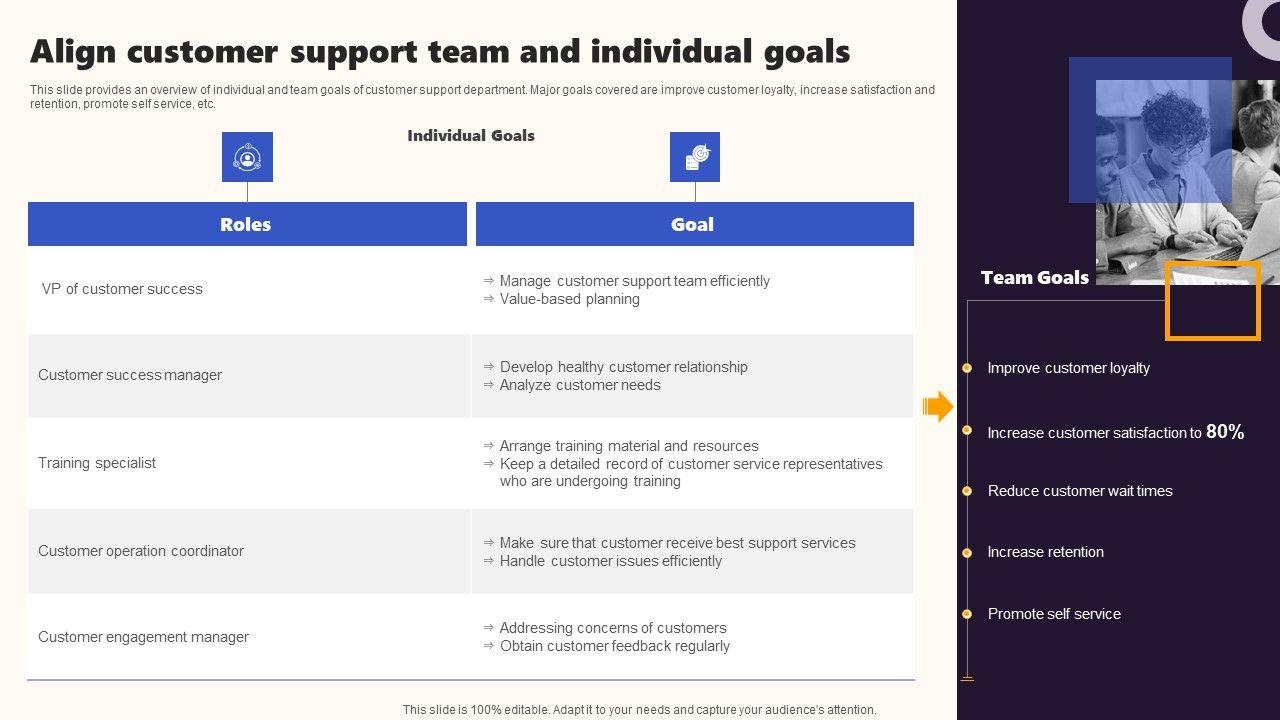Click the Team Goals heading
Image resolution: width=1280 pixels, height=720 pixels.
pyautogui.click(x=1034, y=277)
